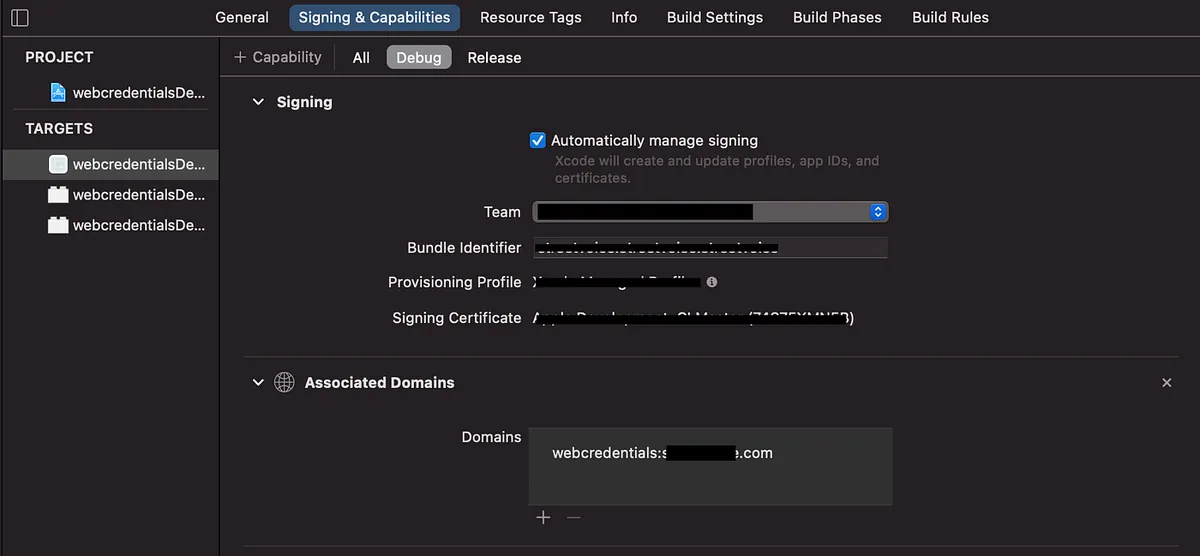Image resolution: width=1200 pixels, height=556 pixels.
Task: Select the webcredentials domain entry
Action: pos(662,453)
